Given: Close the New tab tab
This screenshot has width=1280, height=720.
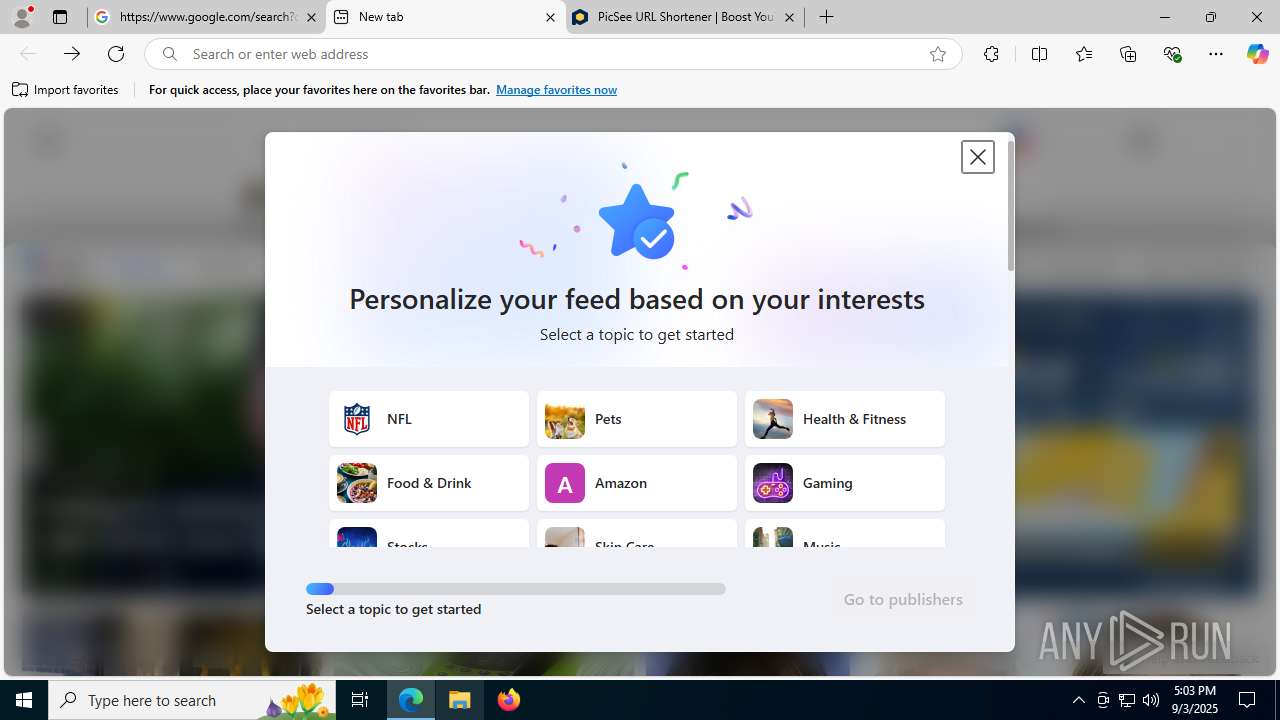Looking at the screenshot, I should click(x=550, y=17).
